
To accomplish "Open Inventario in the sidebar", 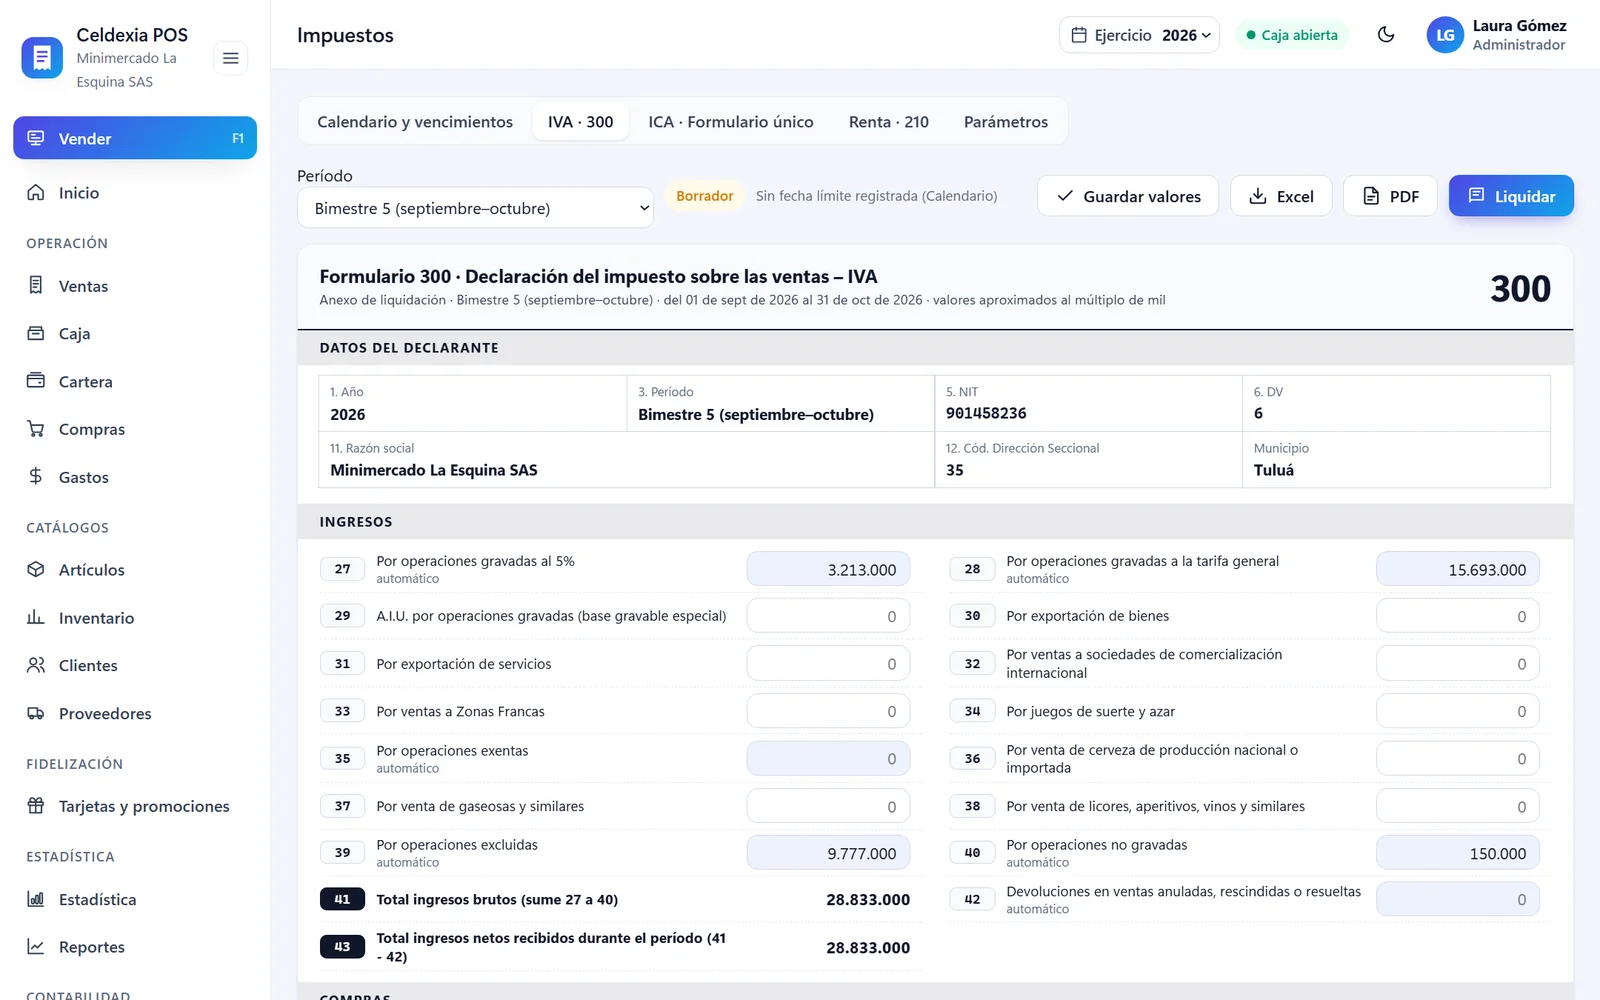I will [x=135, y=618].
